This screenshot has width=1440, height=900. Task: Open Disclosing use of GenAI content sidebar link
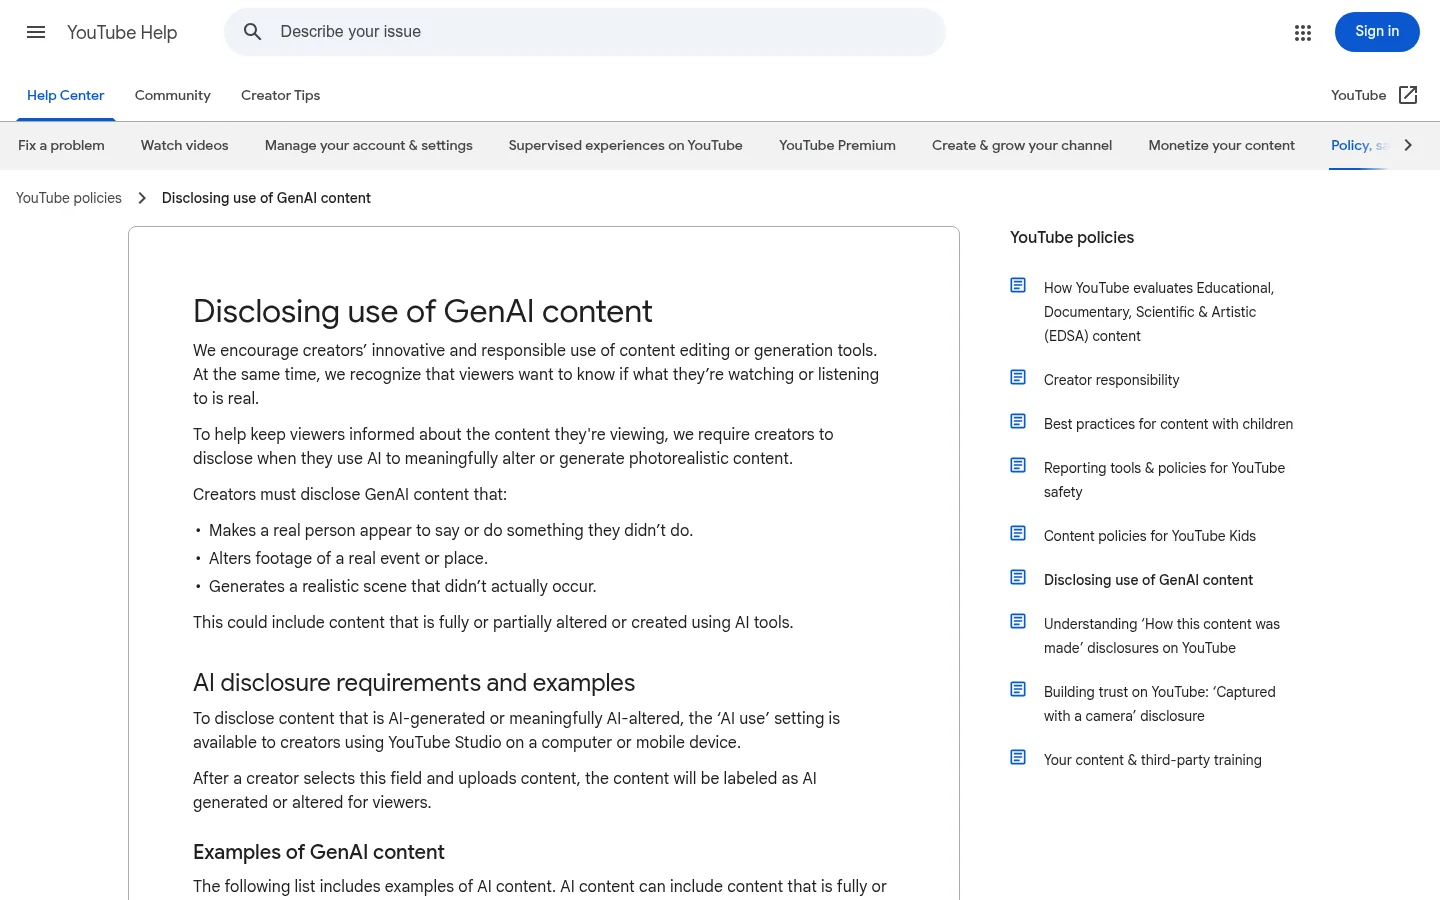[x=1148, y=580]
